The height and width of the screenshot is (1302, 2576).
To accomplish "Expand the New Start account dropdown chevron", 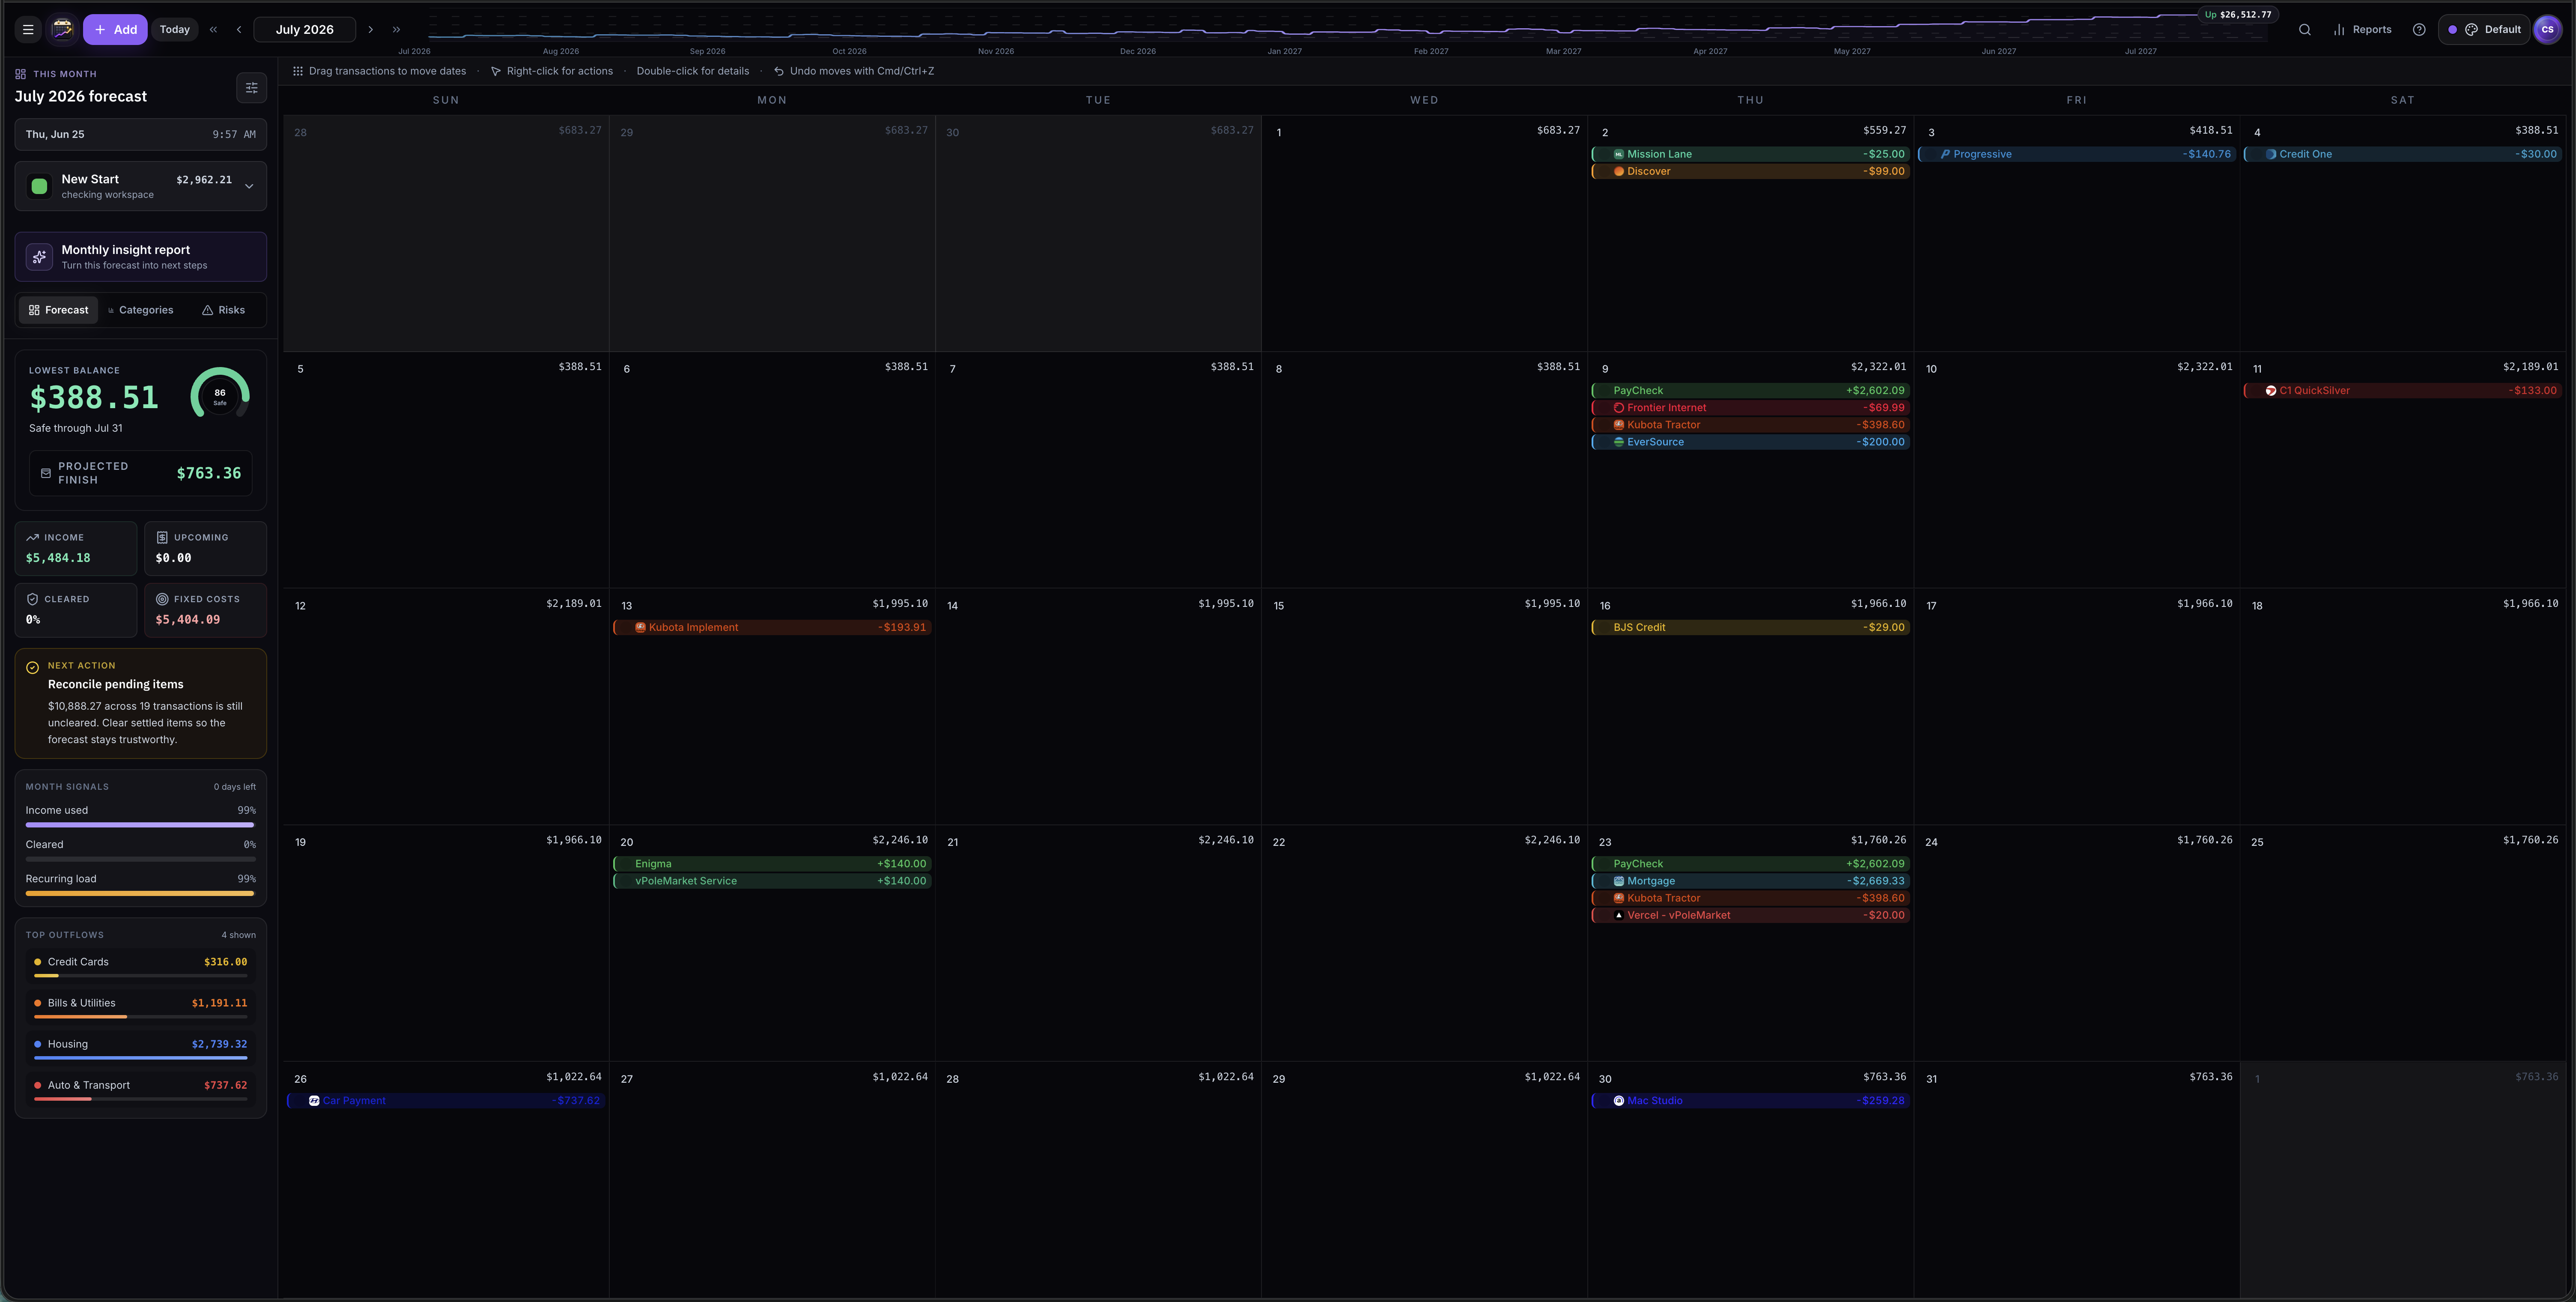I will tap(249, 186).
